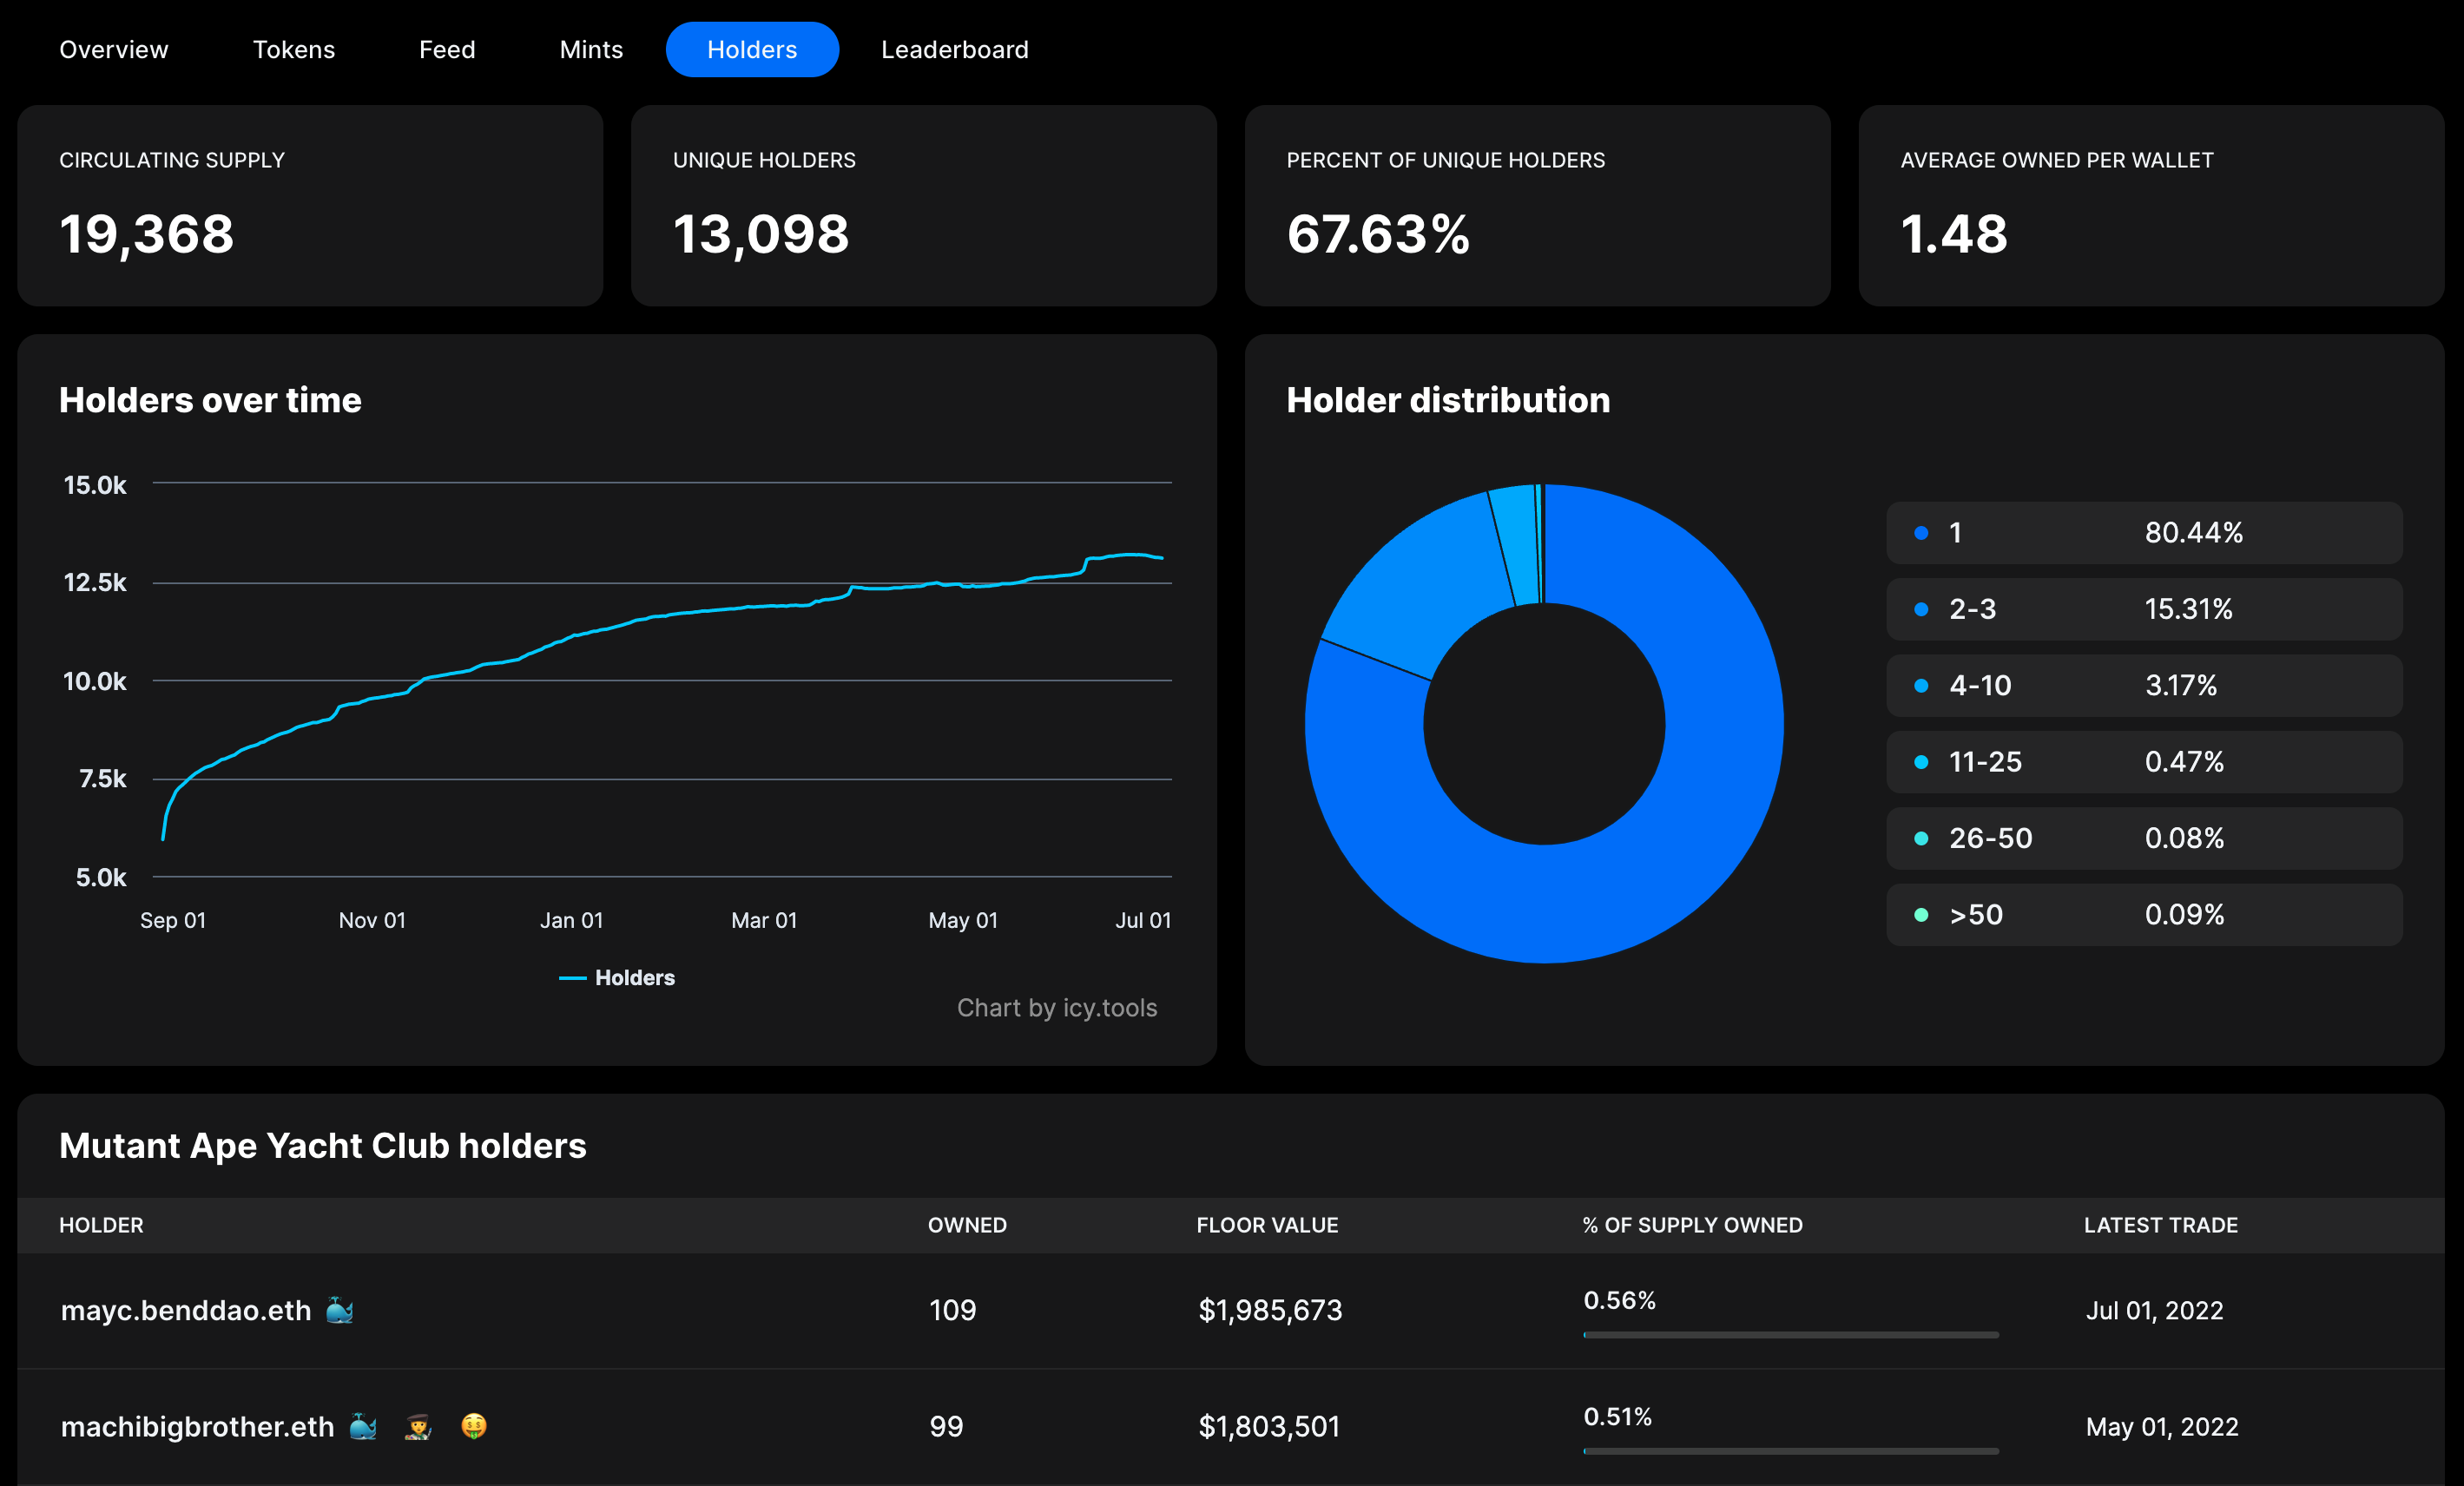Click whale icon next to mayc.benddao.eth
This screenshot has width=2464, height=1486.
tap(340, 1310)
